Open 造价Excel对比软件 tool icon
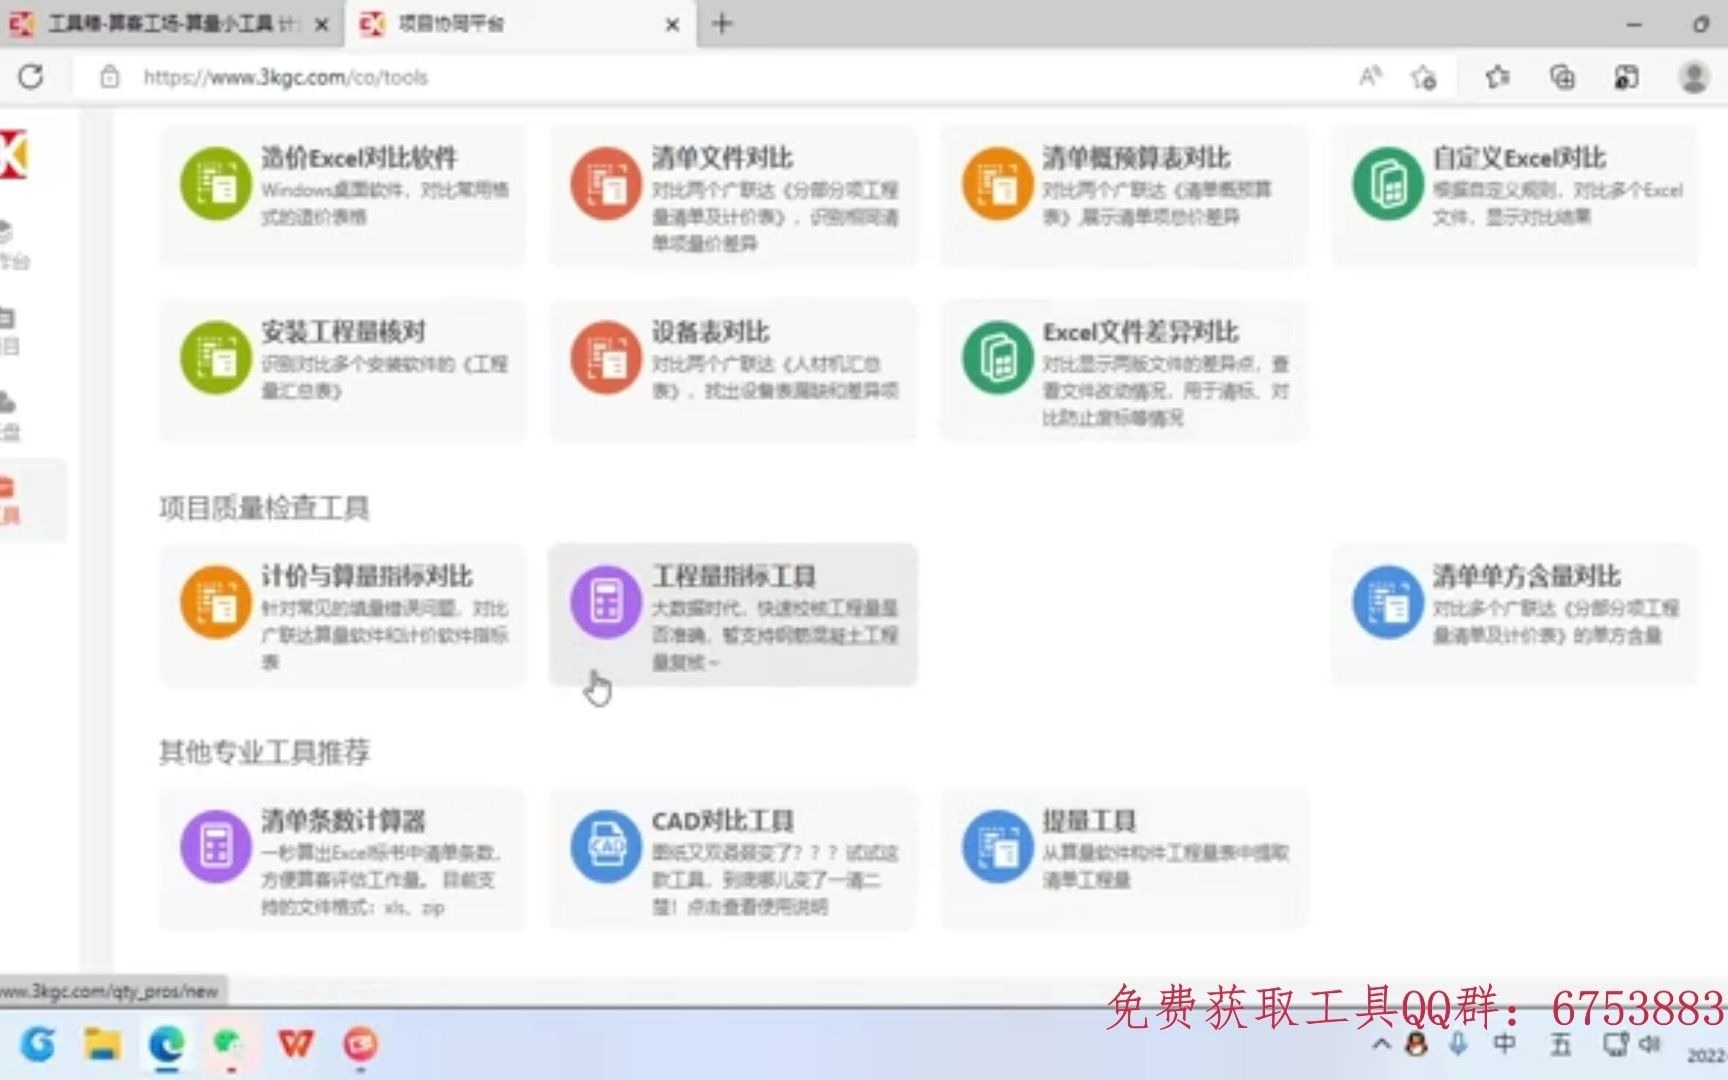Screen dimensions: 1728x1080 tap(215, 183)
